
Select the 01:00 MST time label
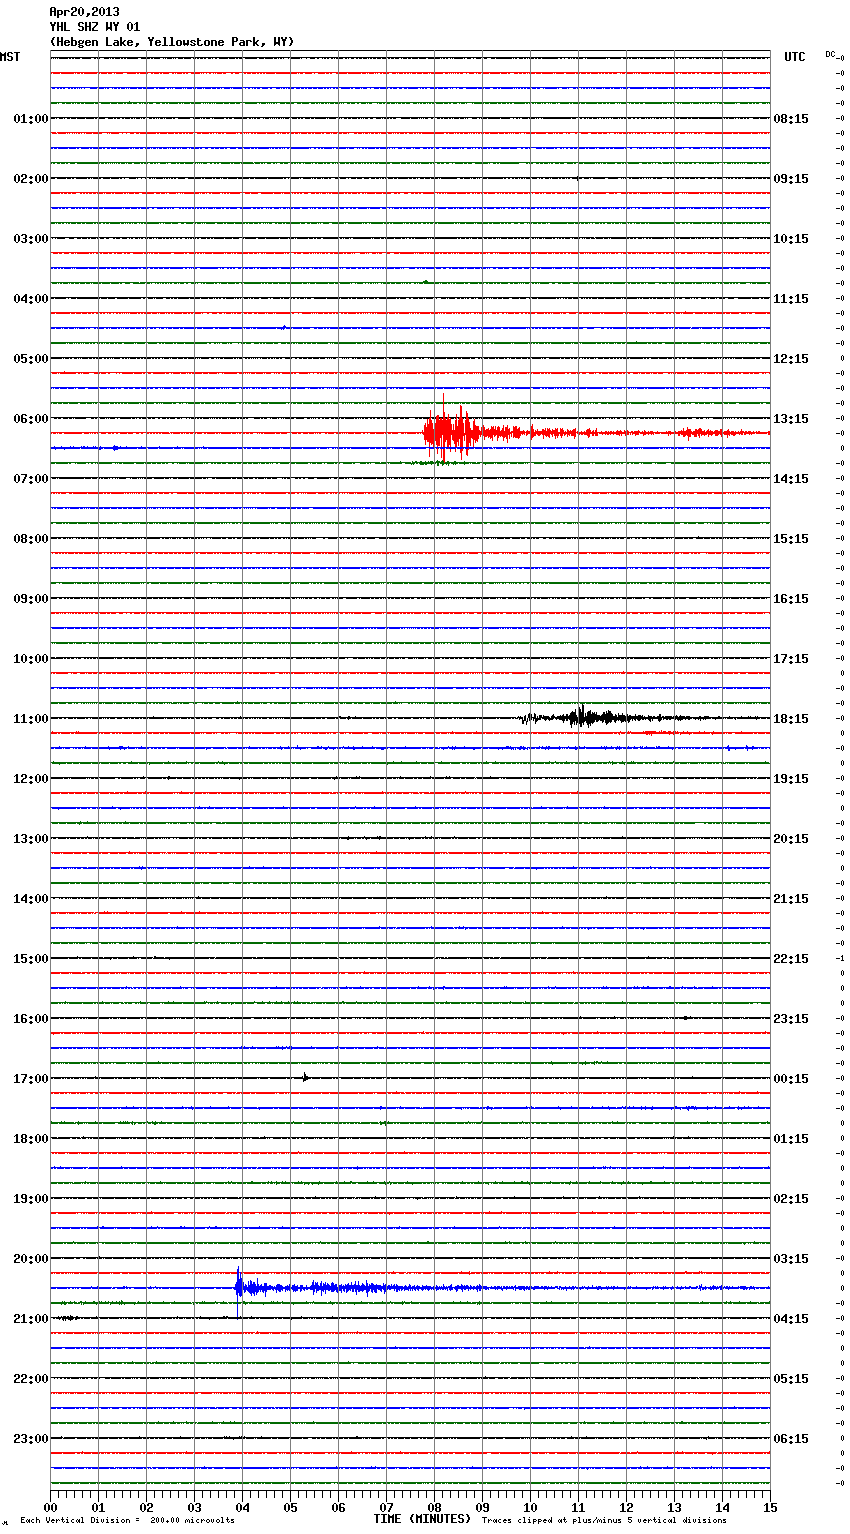[31, 119]
